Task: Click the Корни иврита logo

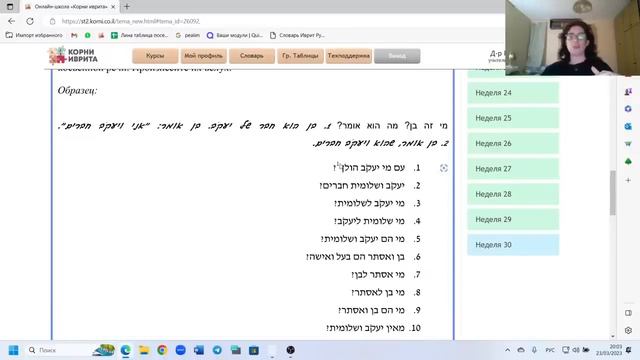Action: (73, 56)
